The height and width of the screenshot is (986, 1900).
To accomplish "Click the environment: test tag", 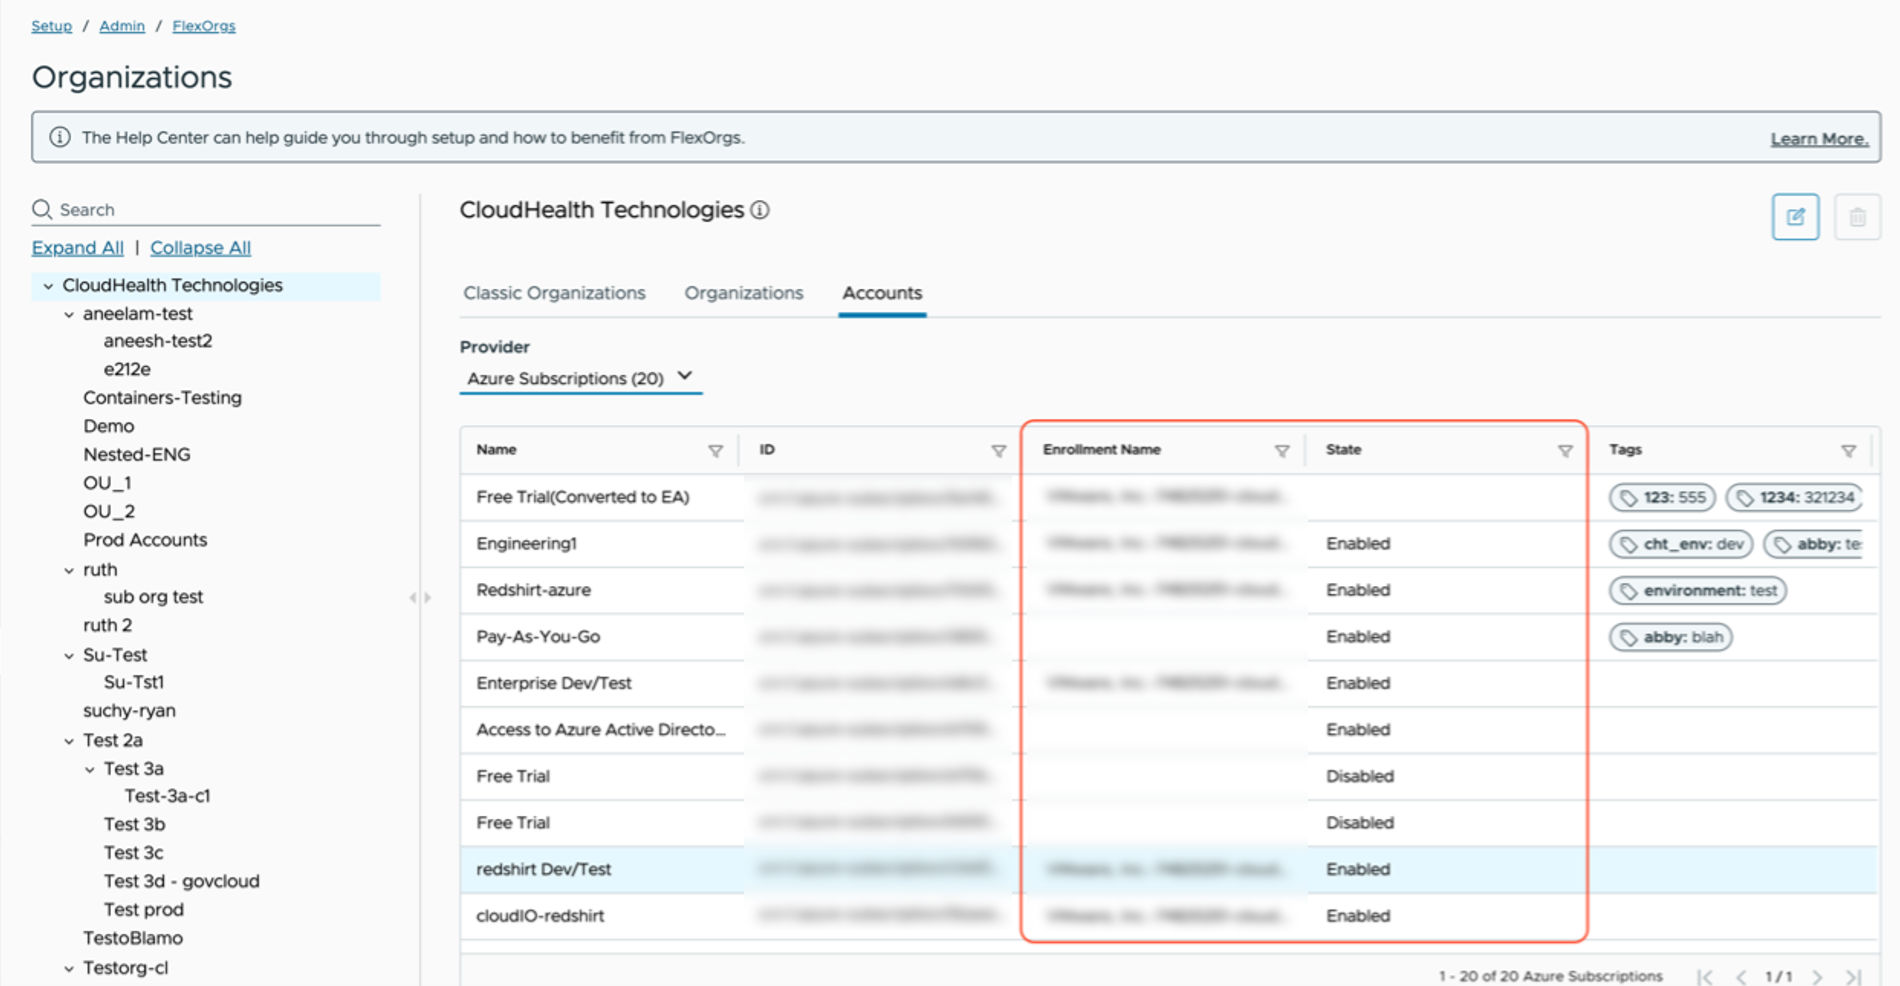I will point(1697,590).
